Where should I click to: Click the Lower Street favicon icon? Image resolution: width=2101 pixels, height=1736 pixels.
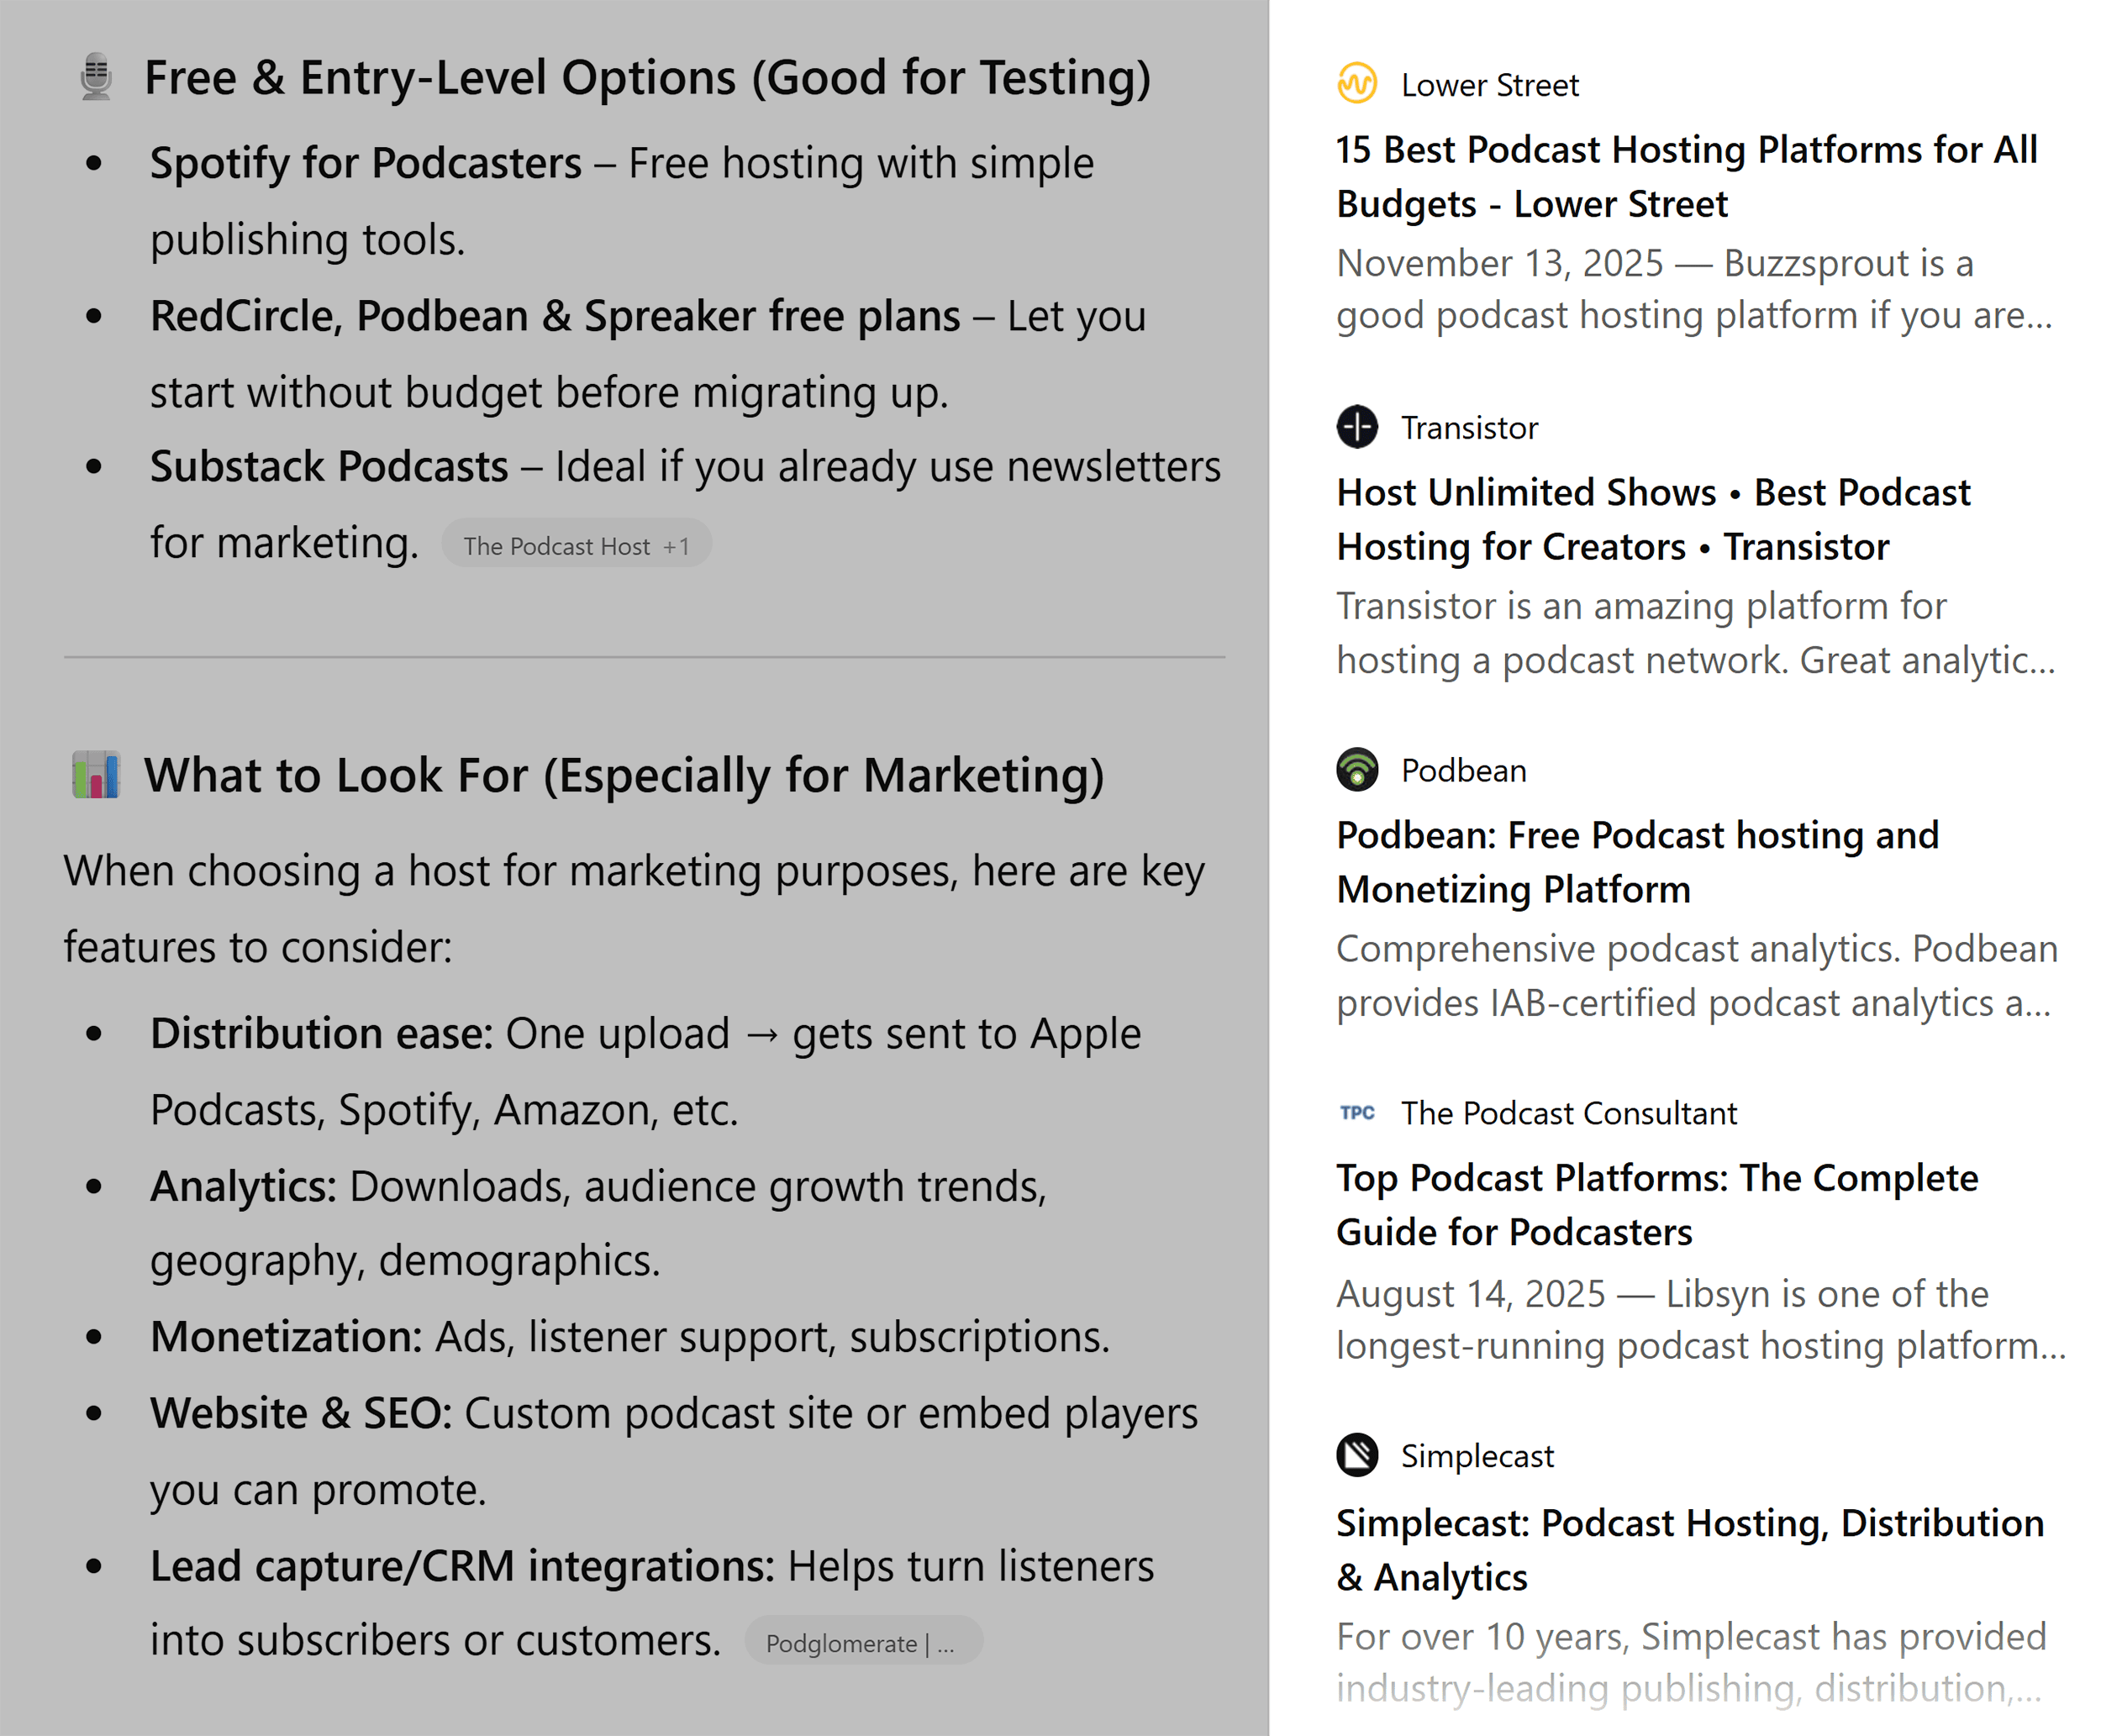(1357, 84)
